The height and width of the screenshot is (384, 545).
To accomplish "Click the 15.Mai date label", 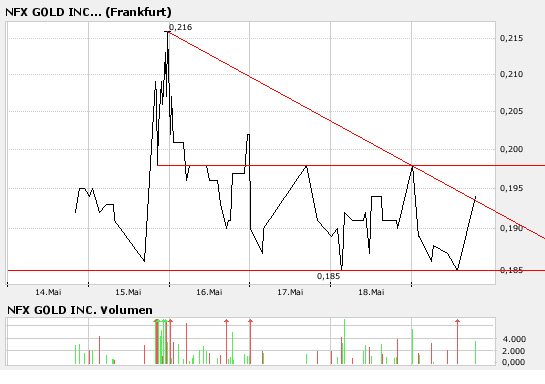I will point(129,292).
